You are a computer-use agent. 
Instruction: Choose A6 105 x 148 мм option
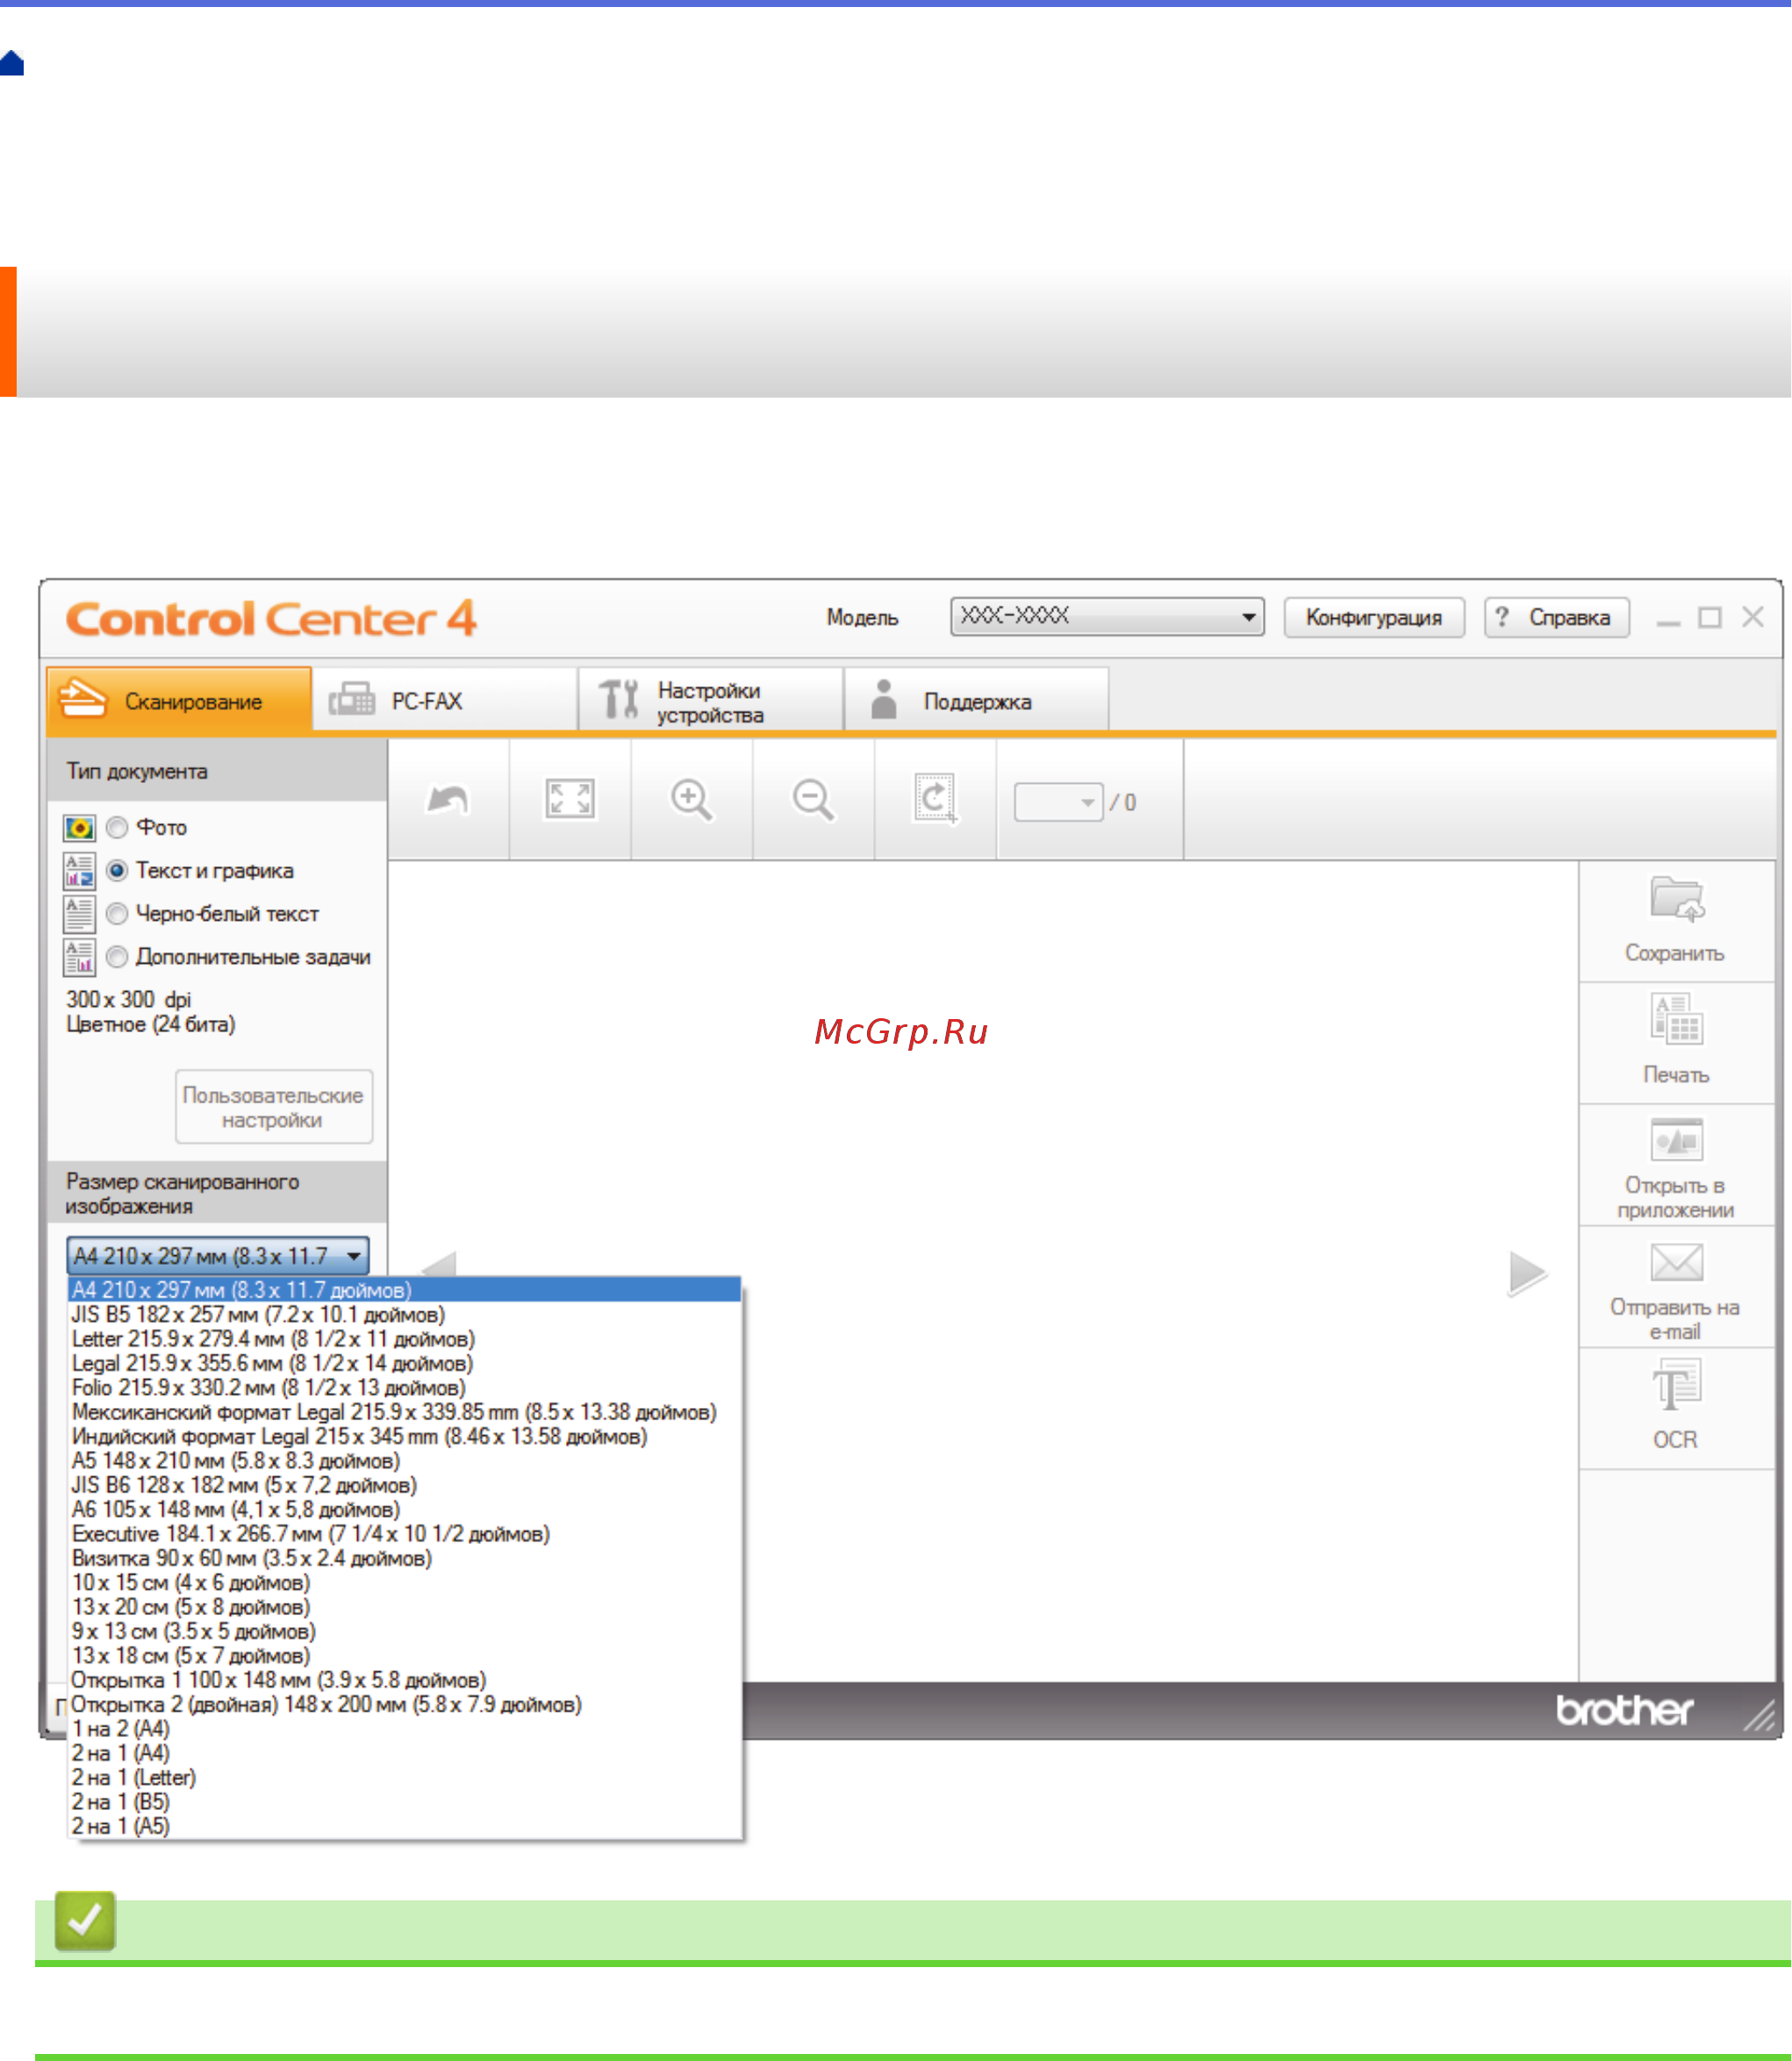click(405, 1508)
